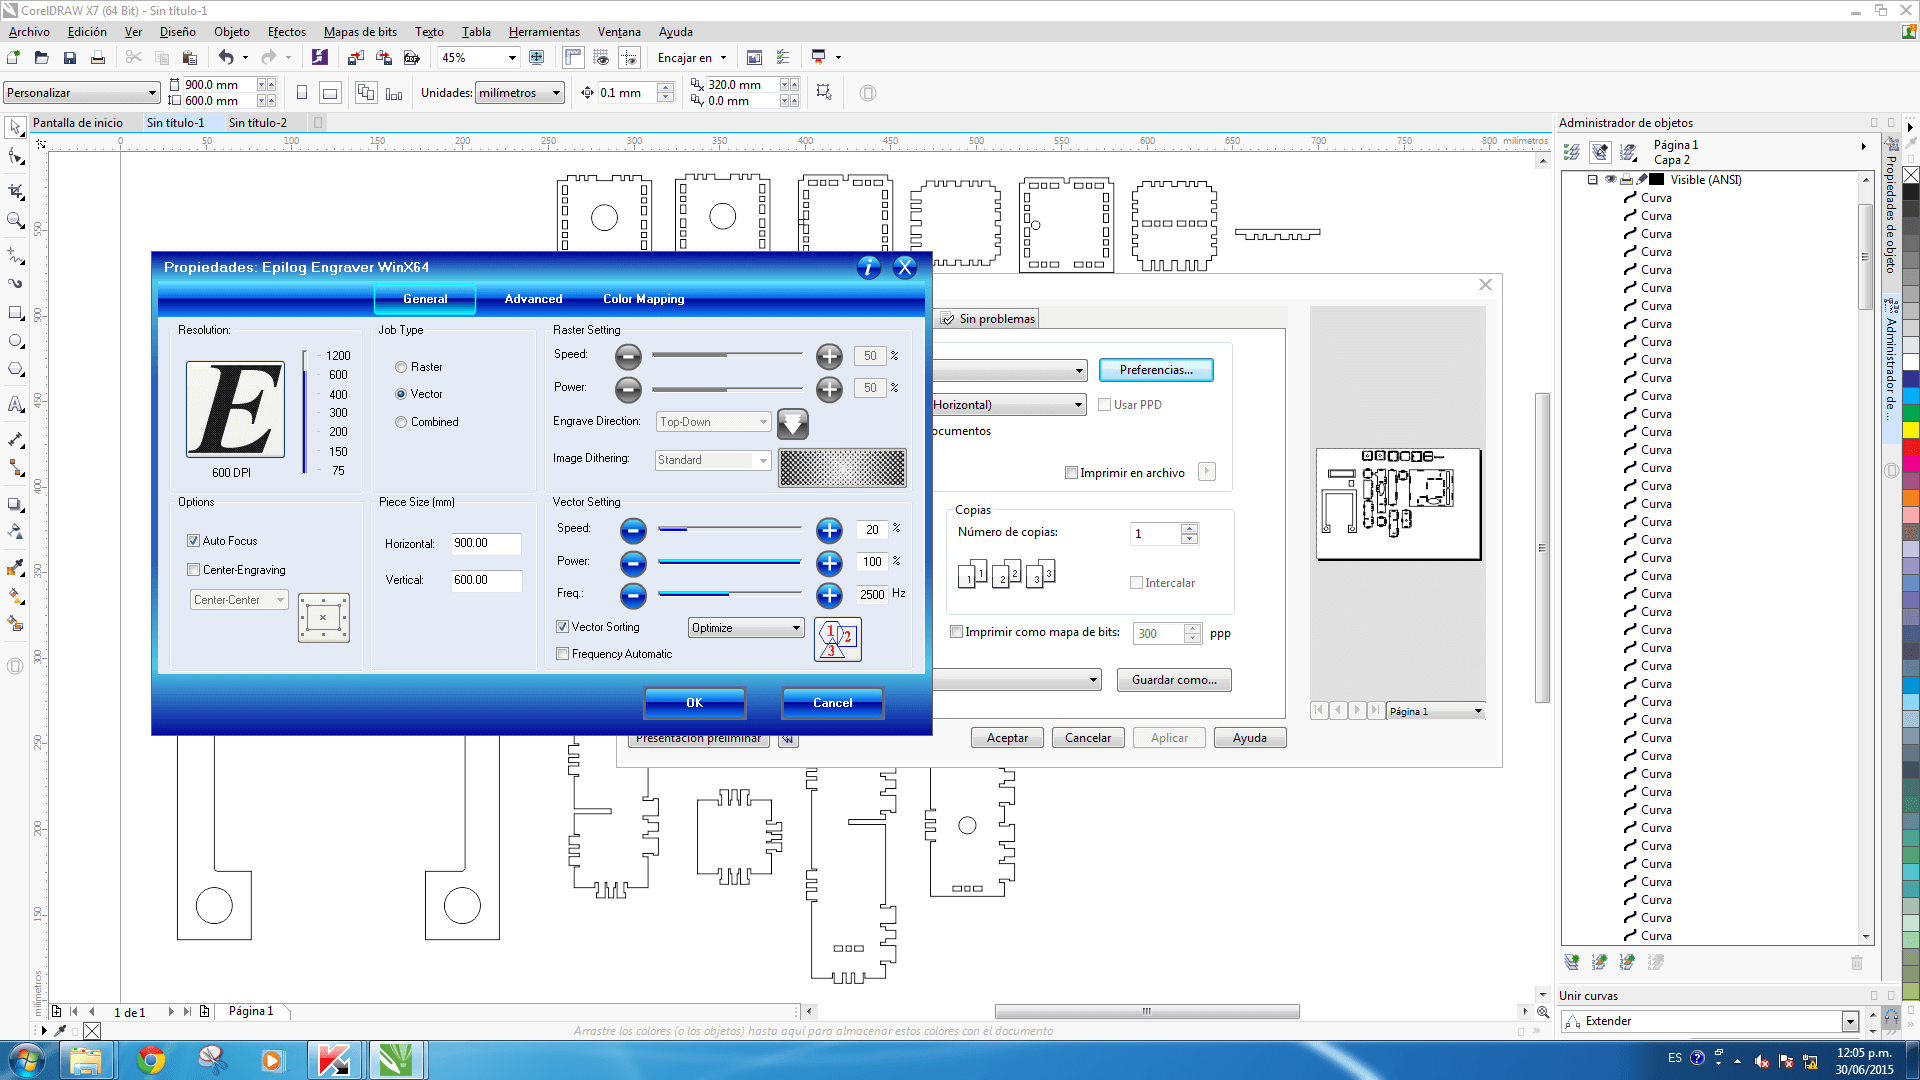
Task: Switch to the Color Mapping tab
Action: click(x=644, y=299)
